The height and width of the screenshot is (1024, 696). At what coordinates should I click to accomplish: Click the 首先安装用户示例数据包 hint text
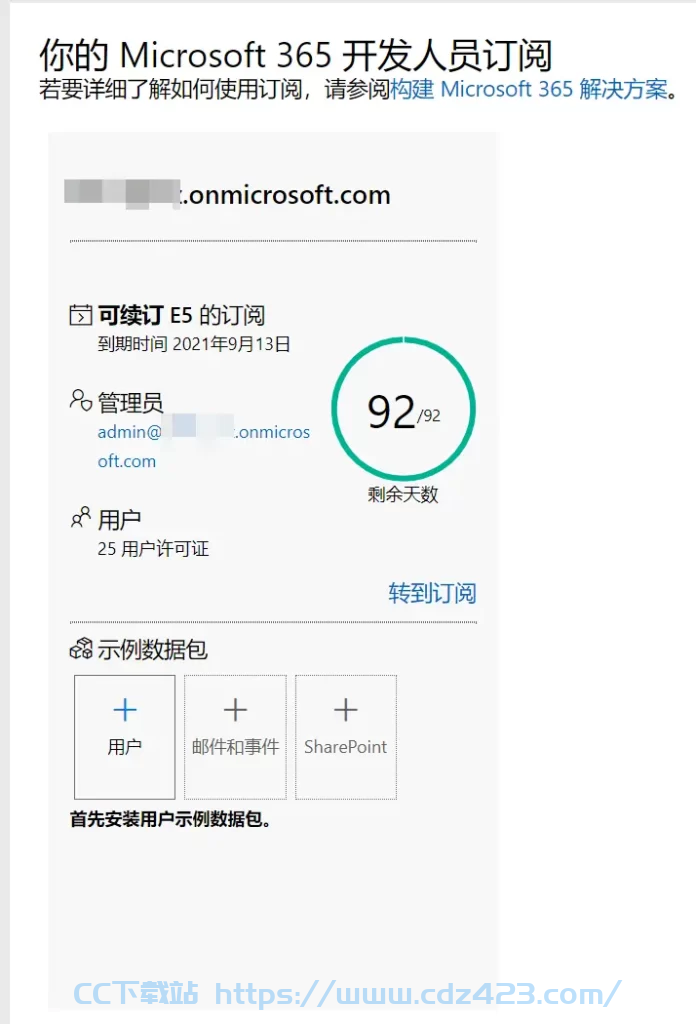coord(170,819)
